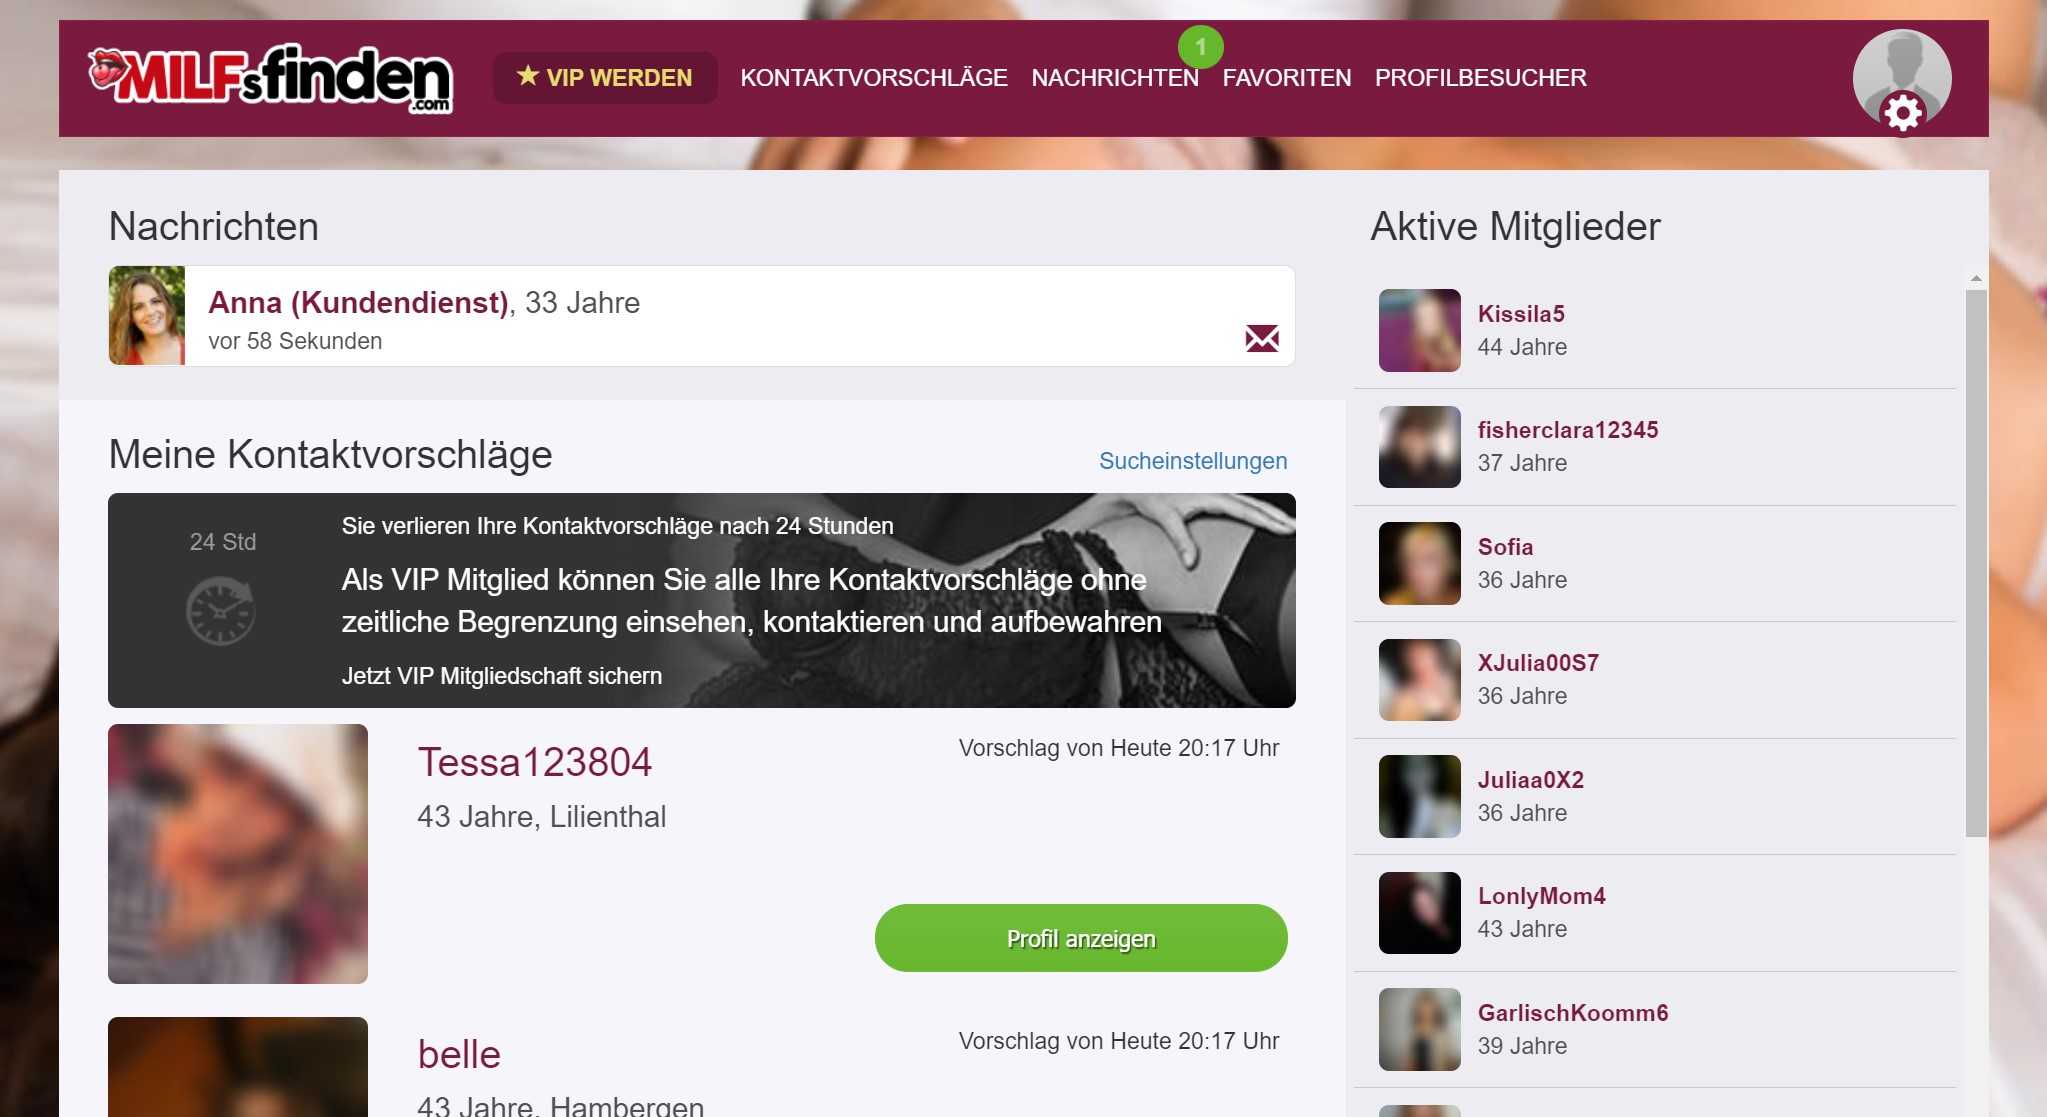Click belle's blurred profile photo

click(x=238, y=1067)
